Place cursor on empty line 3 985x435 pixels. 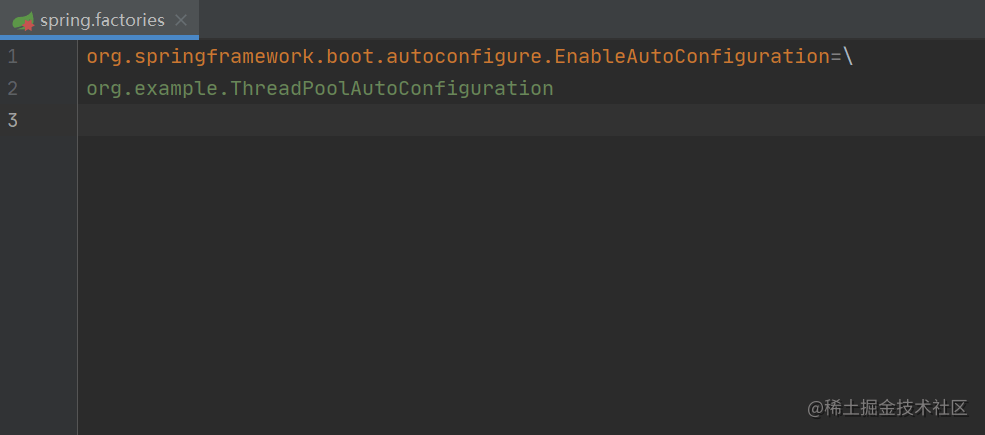pyautogui.click(x=400, y=121)
